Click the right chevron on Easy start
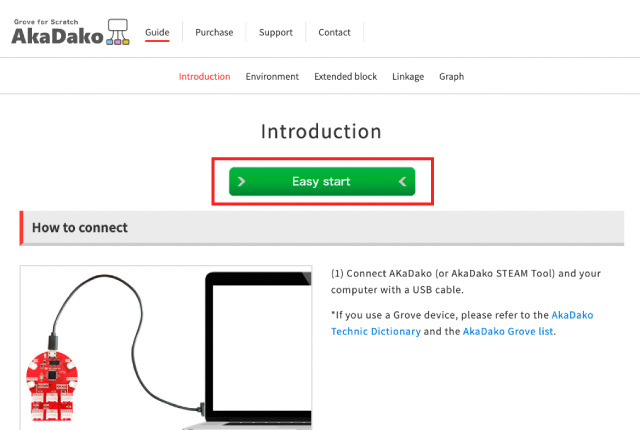The width and height of the screenshot is (640, 430). 241,182
